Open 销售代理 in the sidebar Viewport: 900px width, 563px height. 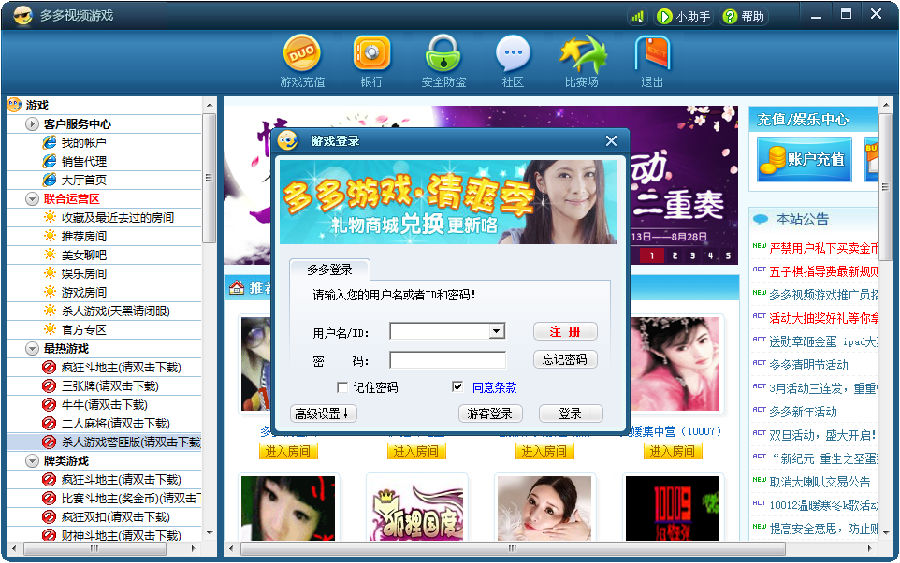click(x=84, y=161)
